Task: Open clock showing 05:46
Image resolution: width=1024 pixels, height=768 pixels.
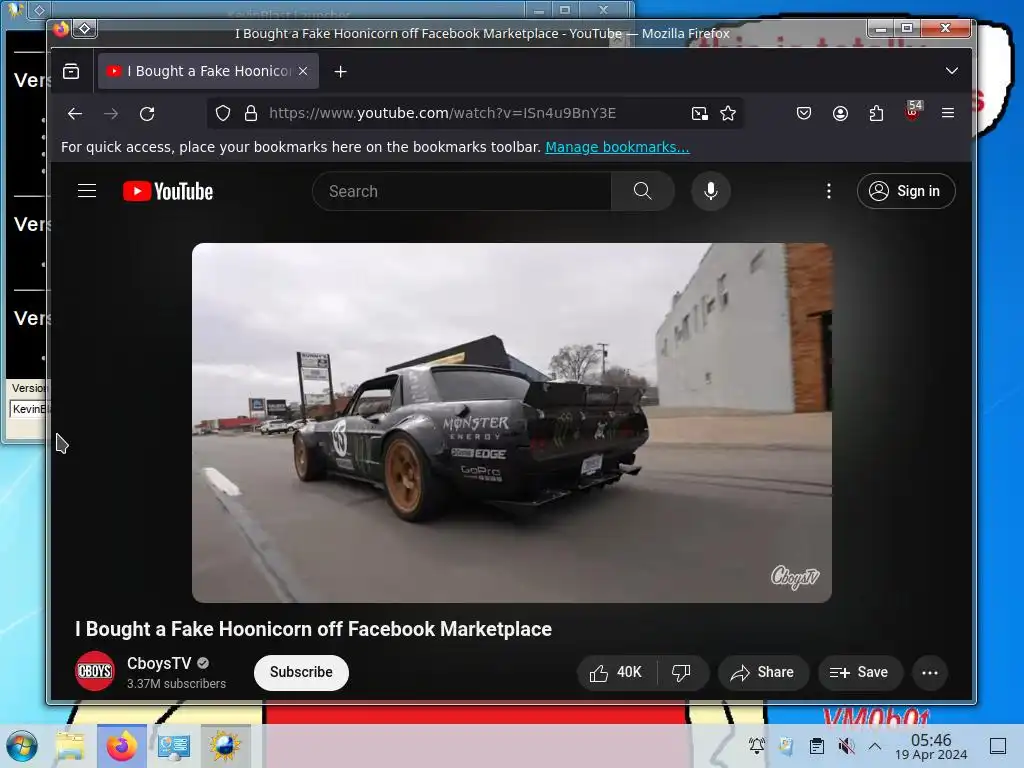Action: [x=931, y=746]
